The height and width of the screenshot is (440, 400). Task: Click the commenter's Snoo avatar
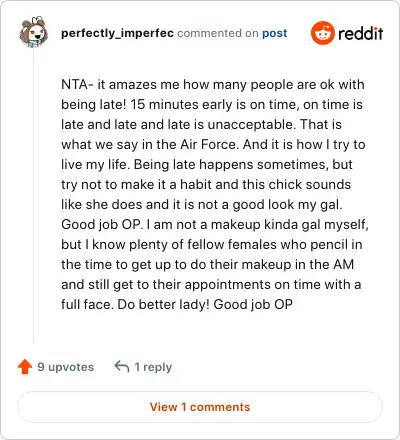point(33,32)
